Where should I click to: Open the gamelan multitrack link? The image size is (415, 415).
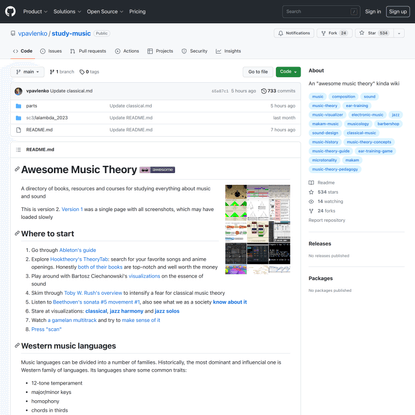pos(72,320)
